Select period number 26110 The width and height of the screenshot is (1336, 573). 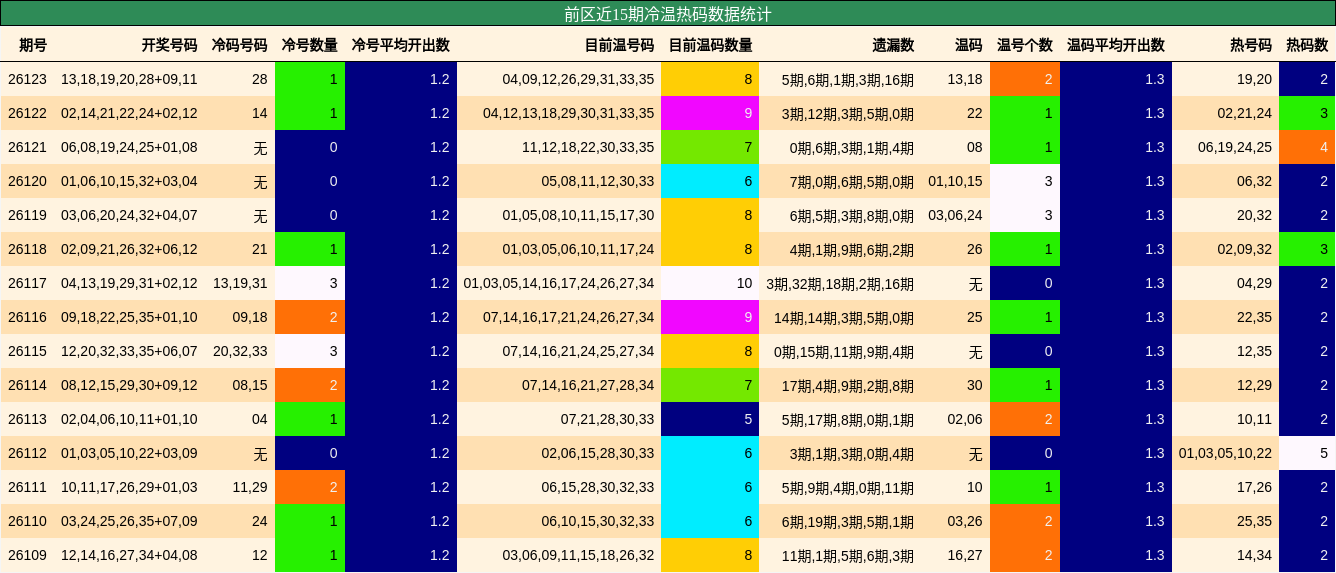click(27, 521)
